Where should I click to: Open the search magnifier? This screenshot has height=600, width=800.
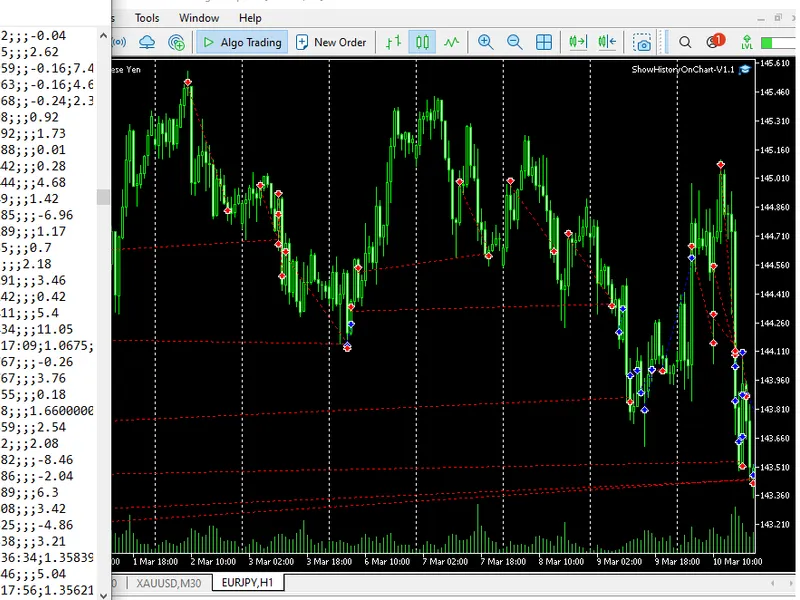coord(685,42)
